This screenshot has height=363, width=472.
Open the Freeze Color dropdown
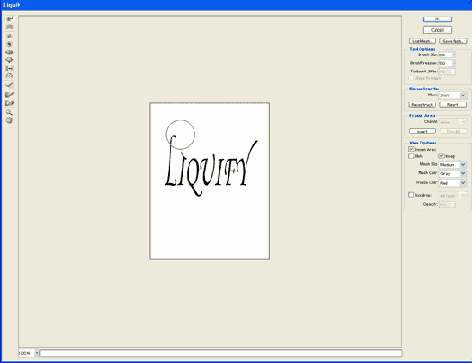[x=453, y=183]
